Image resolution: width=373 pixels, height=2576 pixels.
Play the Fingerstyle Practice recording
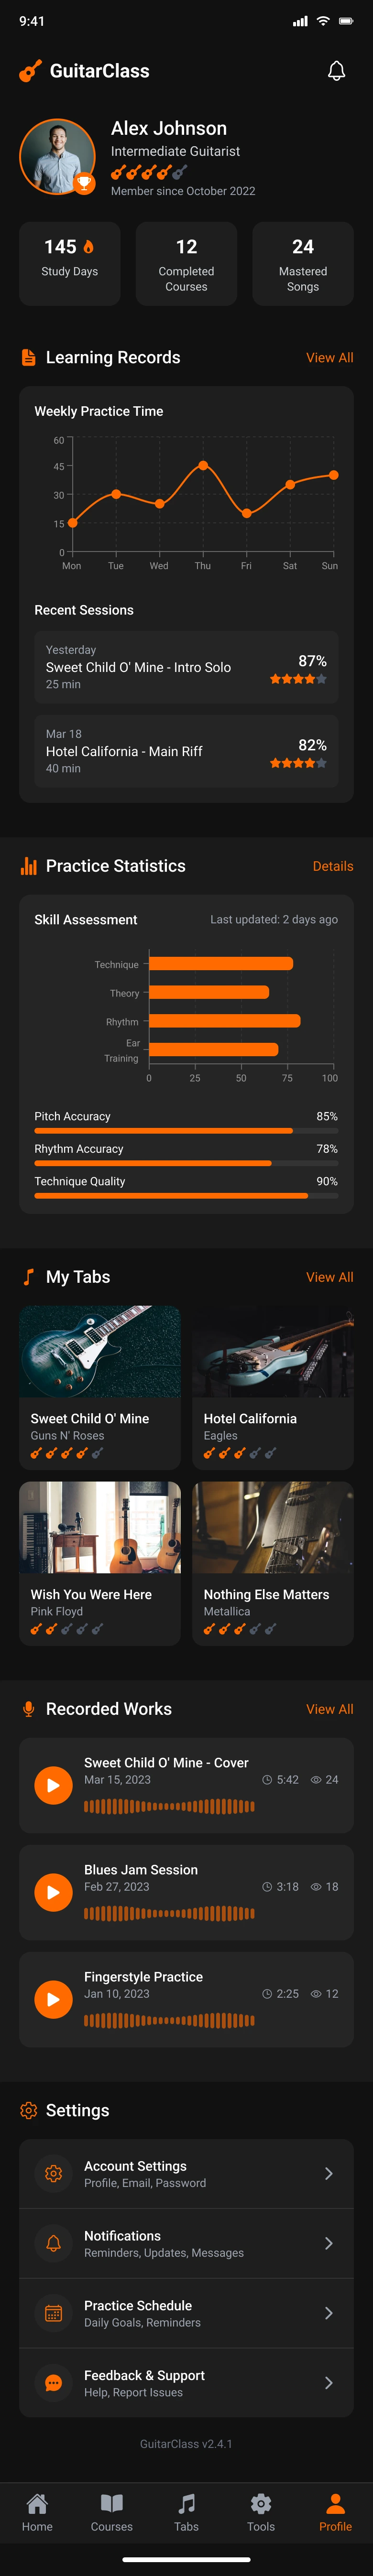pyautogui.click(x=53, y=1999)
